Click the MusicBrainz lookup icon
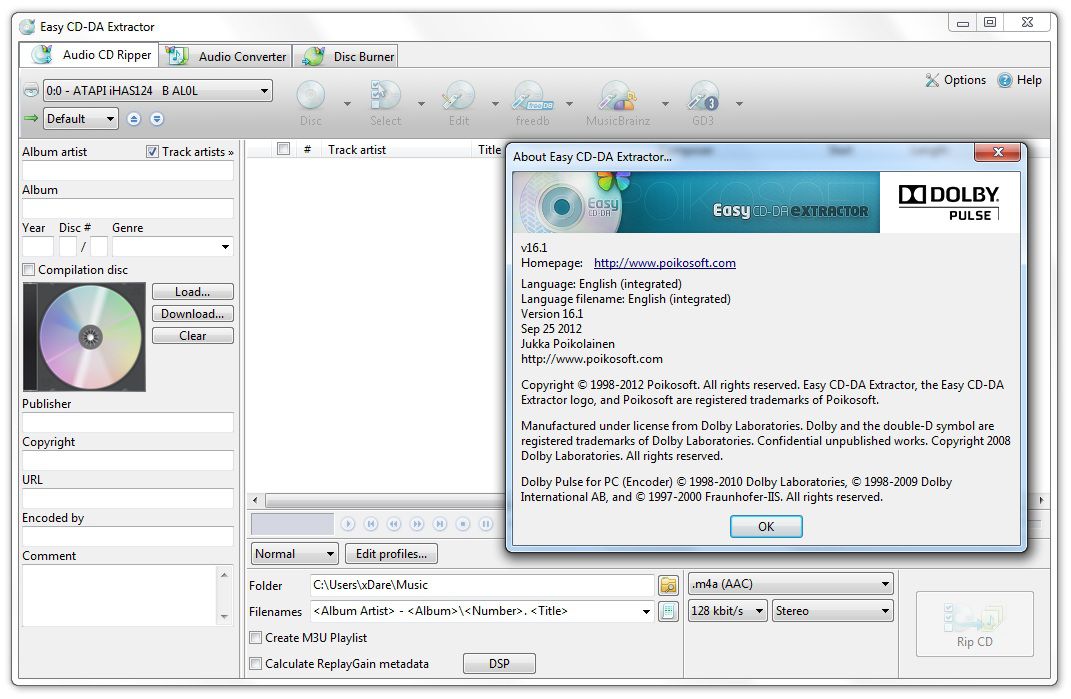The width and height of the screenshot is (1071, 699). (x=617, y=96)
